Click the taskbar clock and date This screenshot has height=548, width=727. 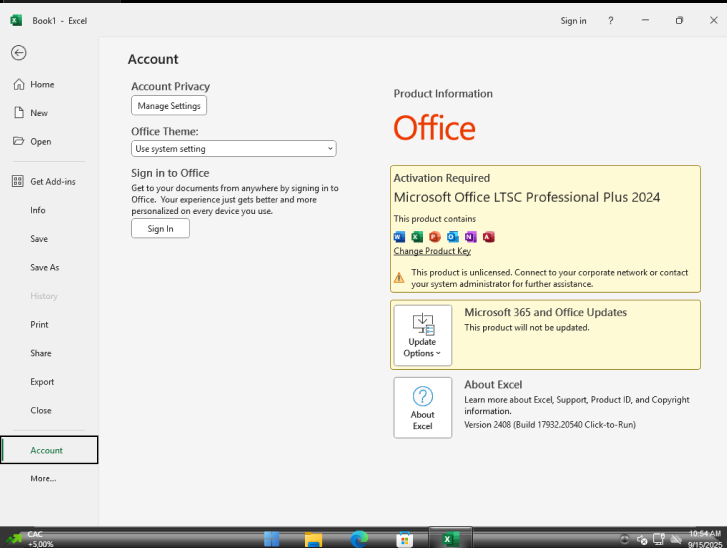pos(705,539)
